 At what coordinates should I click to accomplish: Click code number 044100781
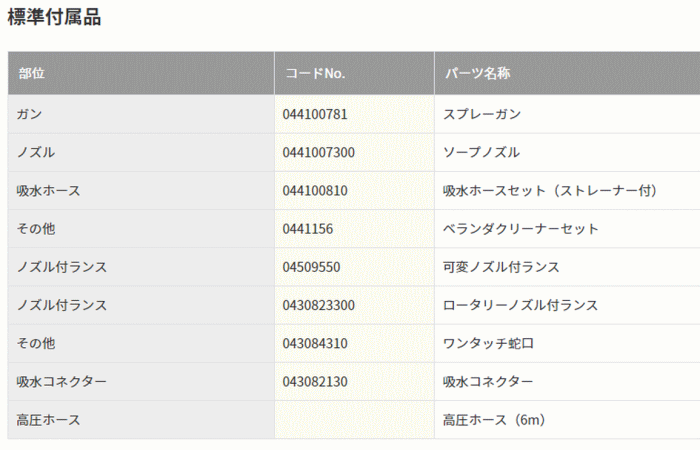(315, 114)
